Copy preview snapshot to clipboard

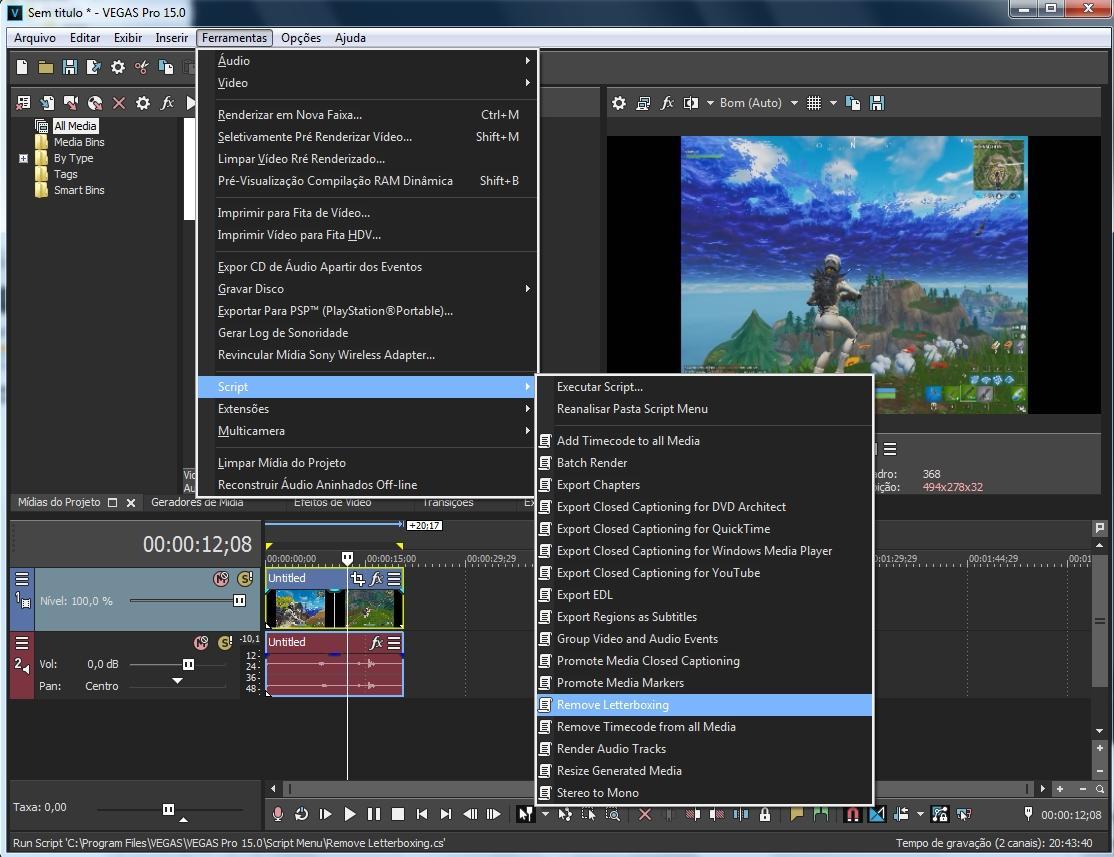pos(853,103)
